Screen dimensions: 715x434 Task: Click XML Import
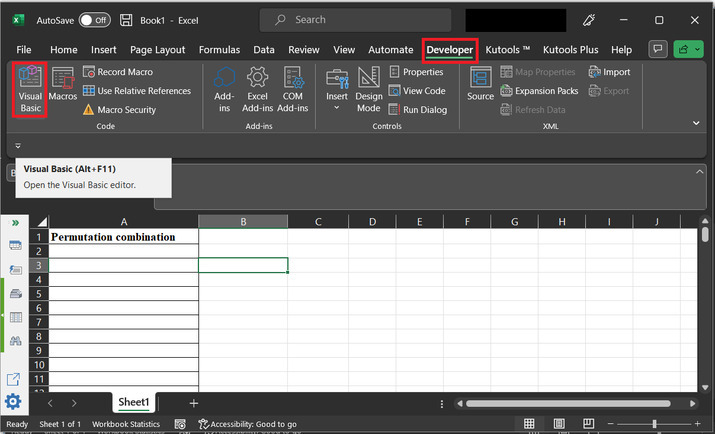(x=609, y=72)
